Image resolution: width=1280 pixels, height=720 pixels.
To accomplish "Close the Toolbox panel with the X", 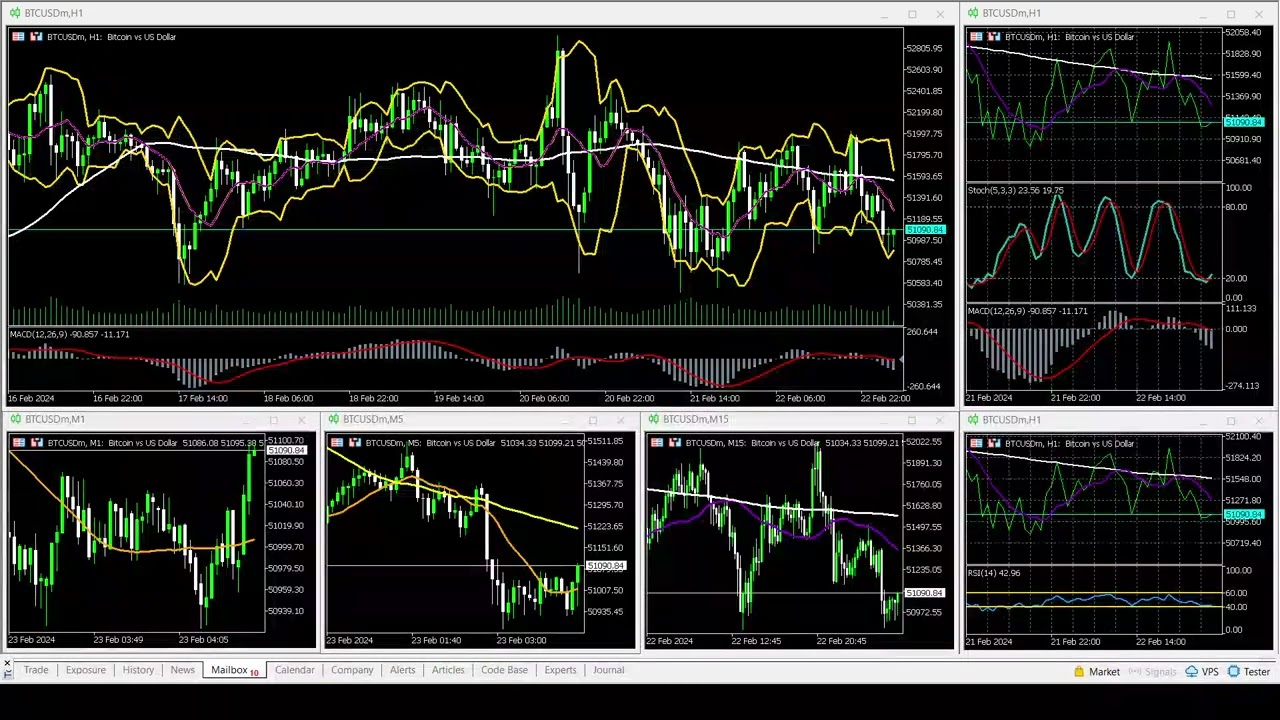I will 7,663.
